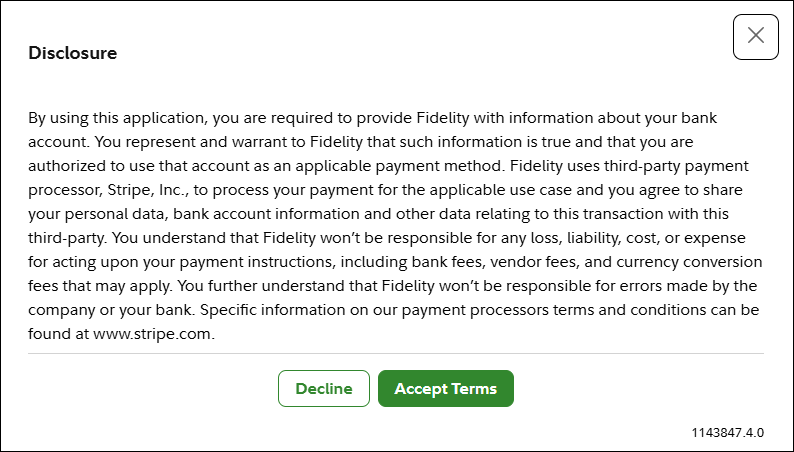The width and height of the screenshot is (794, 452).
Task: Click the first line beginning 'By using this application'
Action: pos(373,118)
